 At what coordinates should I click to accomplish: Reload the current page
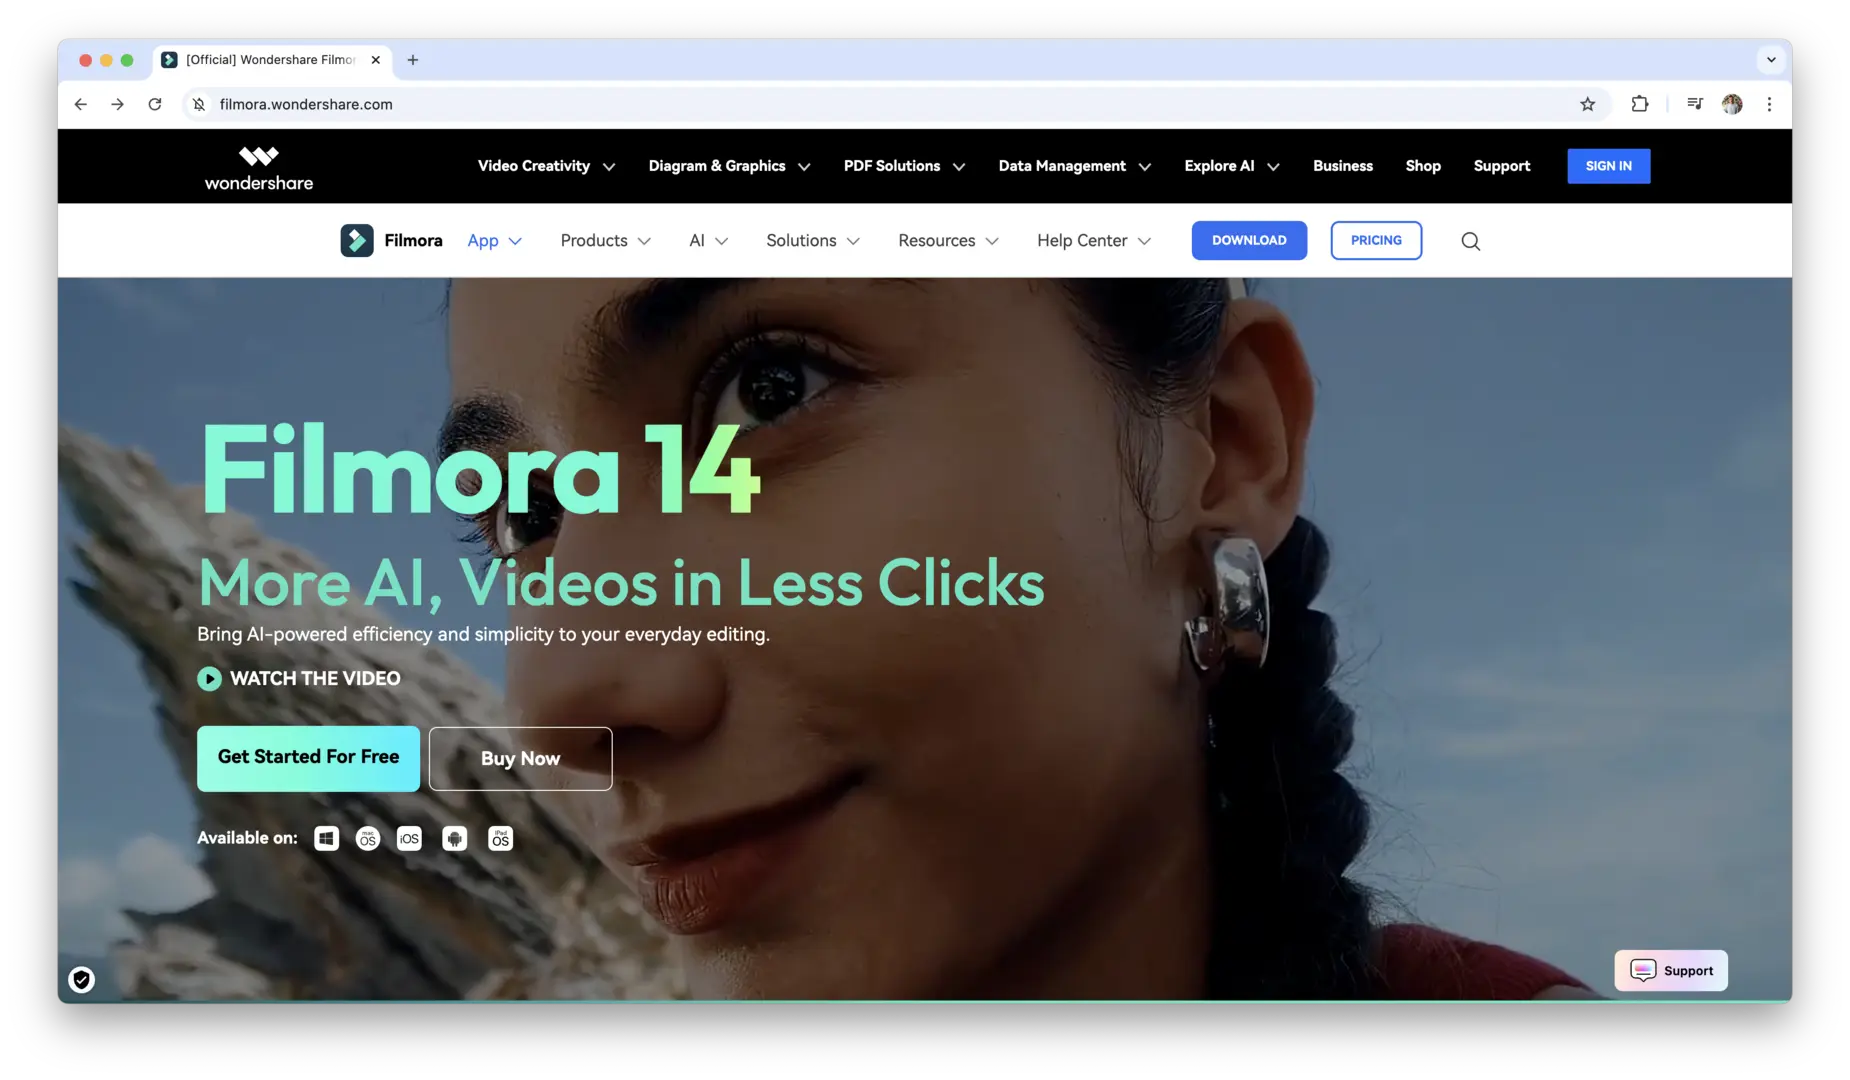pos(155,104)
